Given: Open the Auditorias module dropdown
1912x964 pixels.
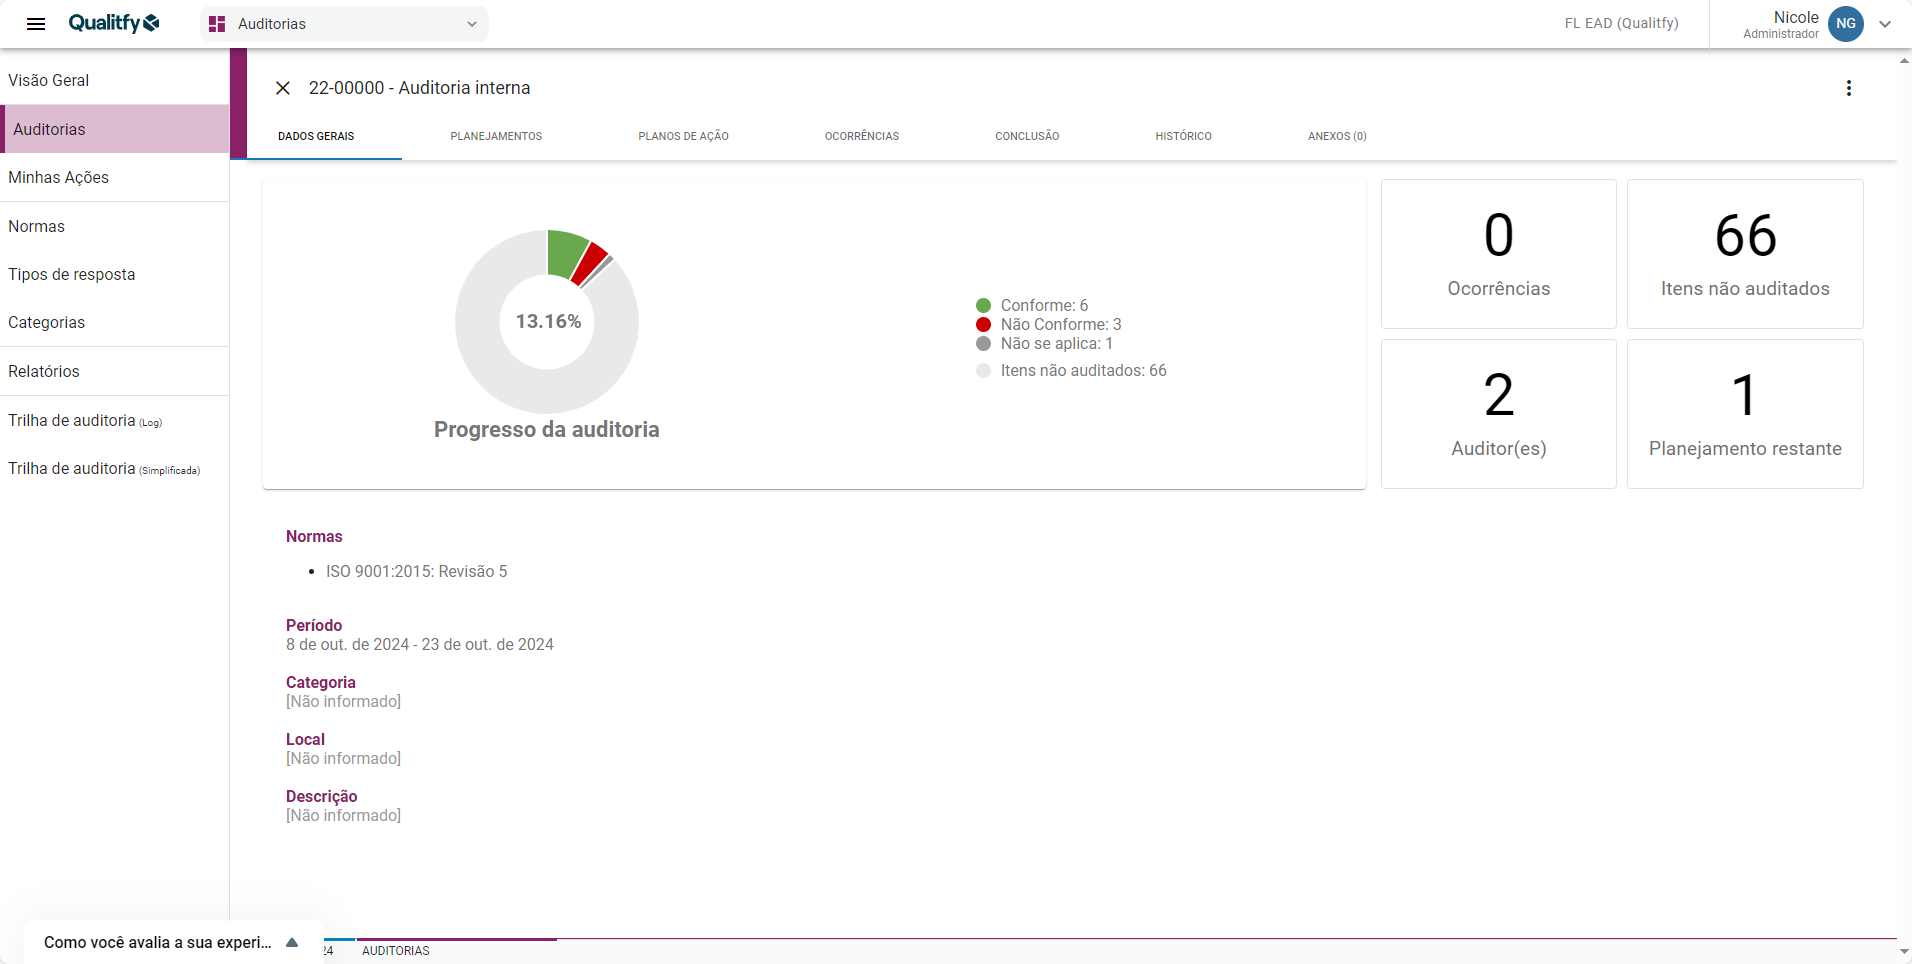Looking at the screenshot, I should point(344,24).
